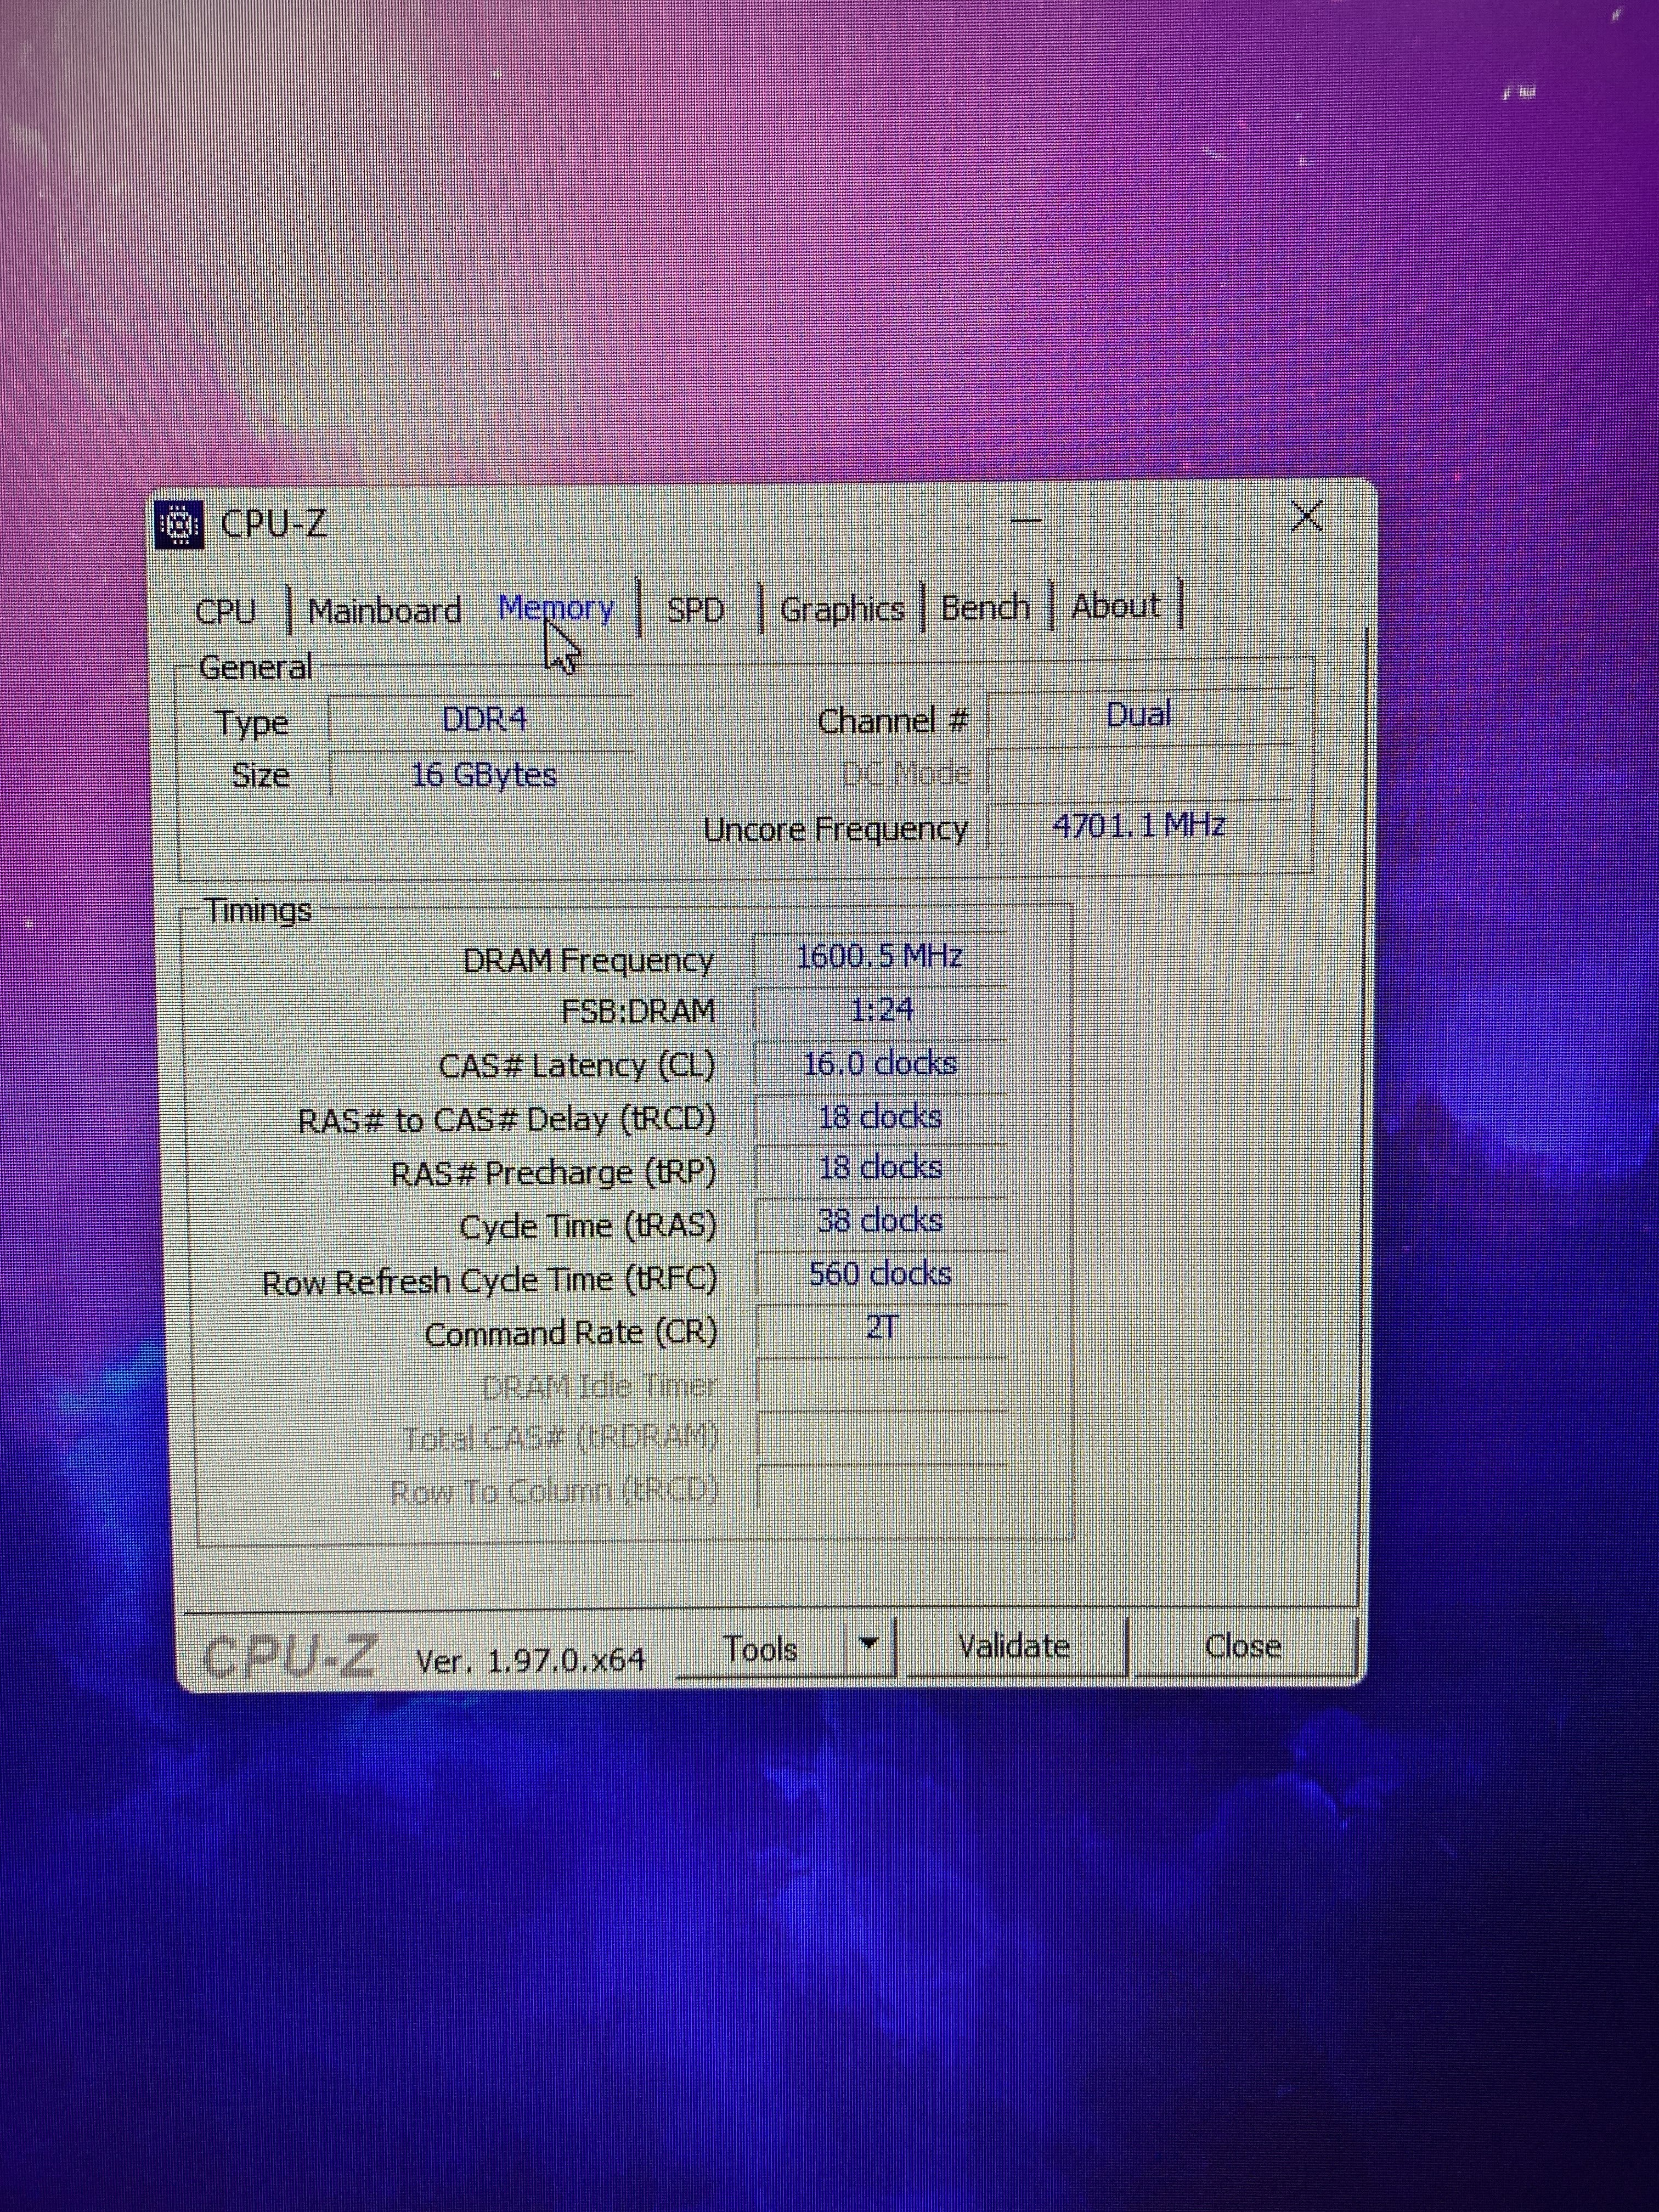This screenshot has width=1659, height=2212.
Task: Select the Memory tab
Action: pyautogui.click(x=555, y=608)
